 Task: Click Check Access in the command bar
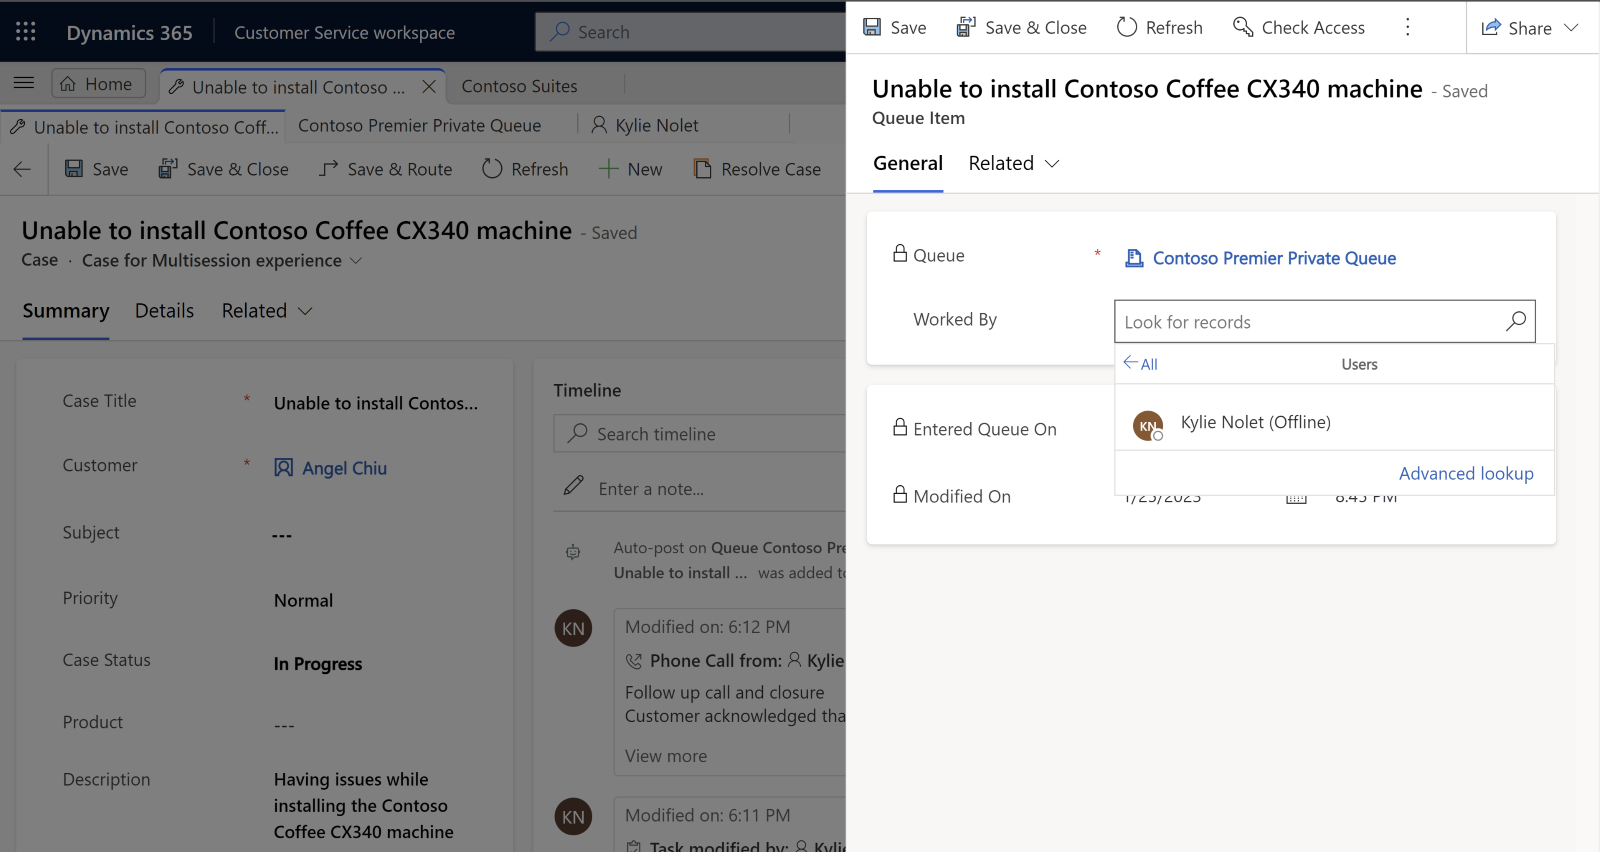pyautogui.click(x=1298, y=27)
